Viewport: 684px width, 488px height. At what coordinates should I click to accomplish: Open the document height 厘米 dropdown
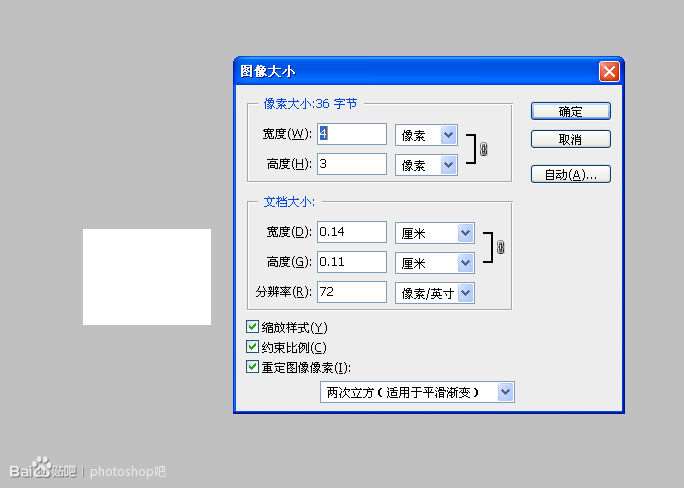[x=435, y=263]
